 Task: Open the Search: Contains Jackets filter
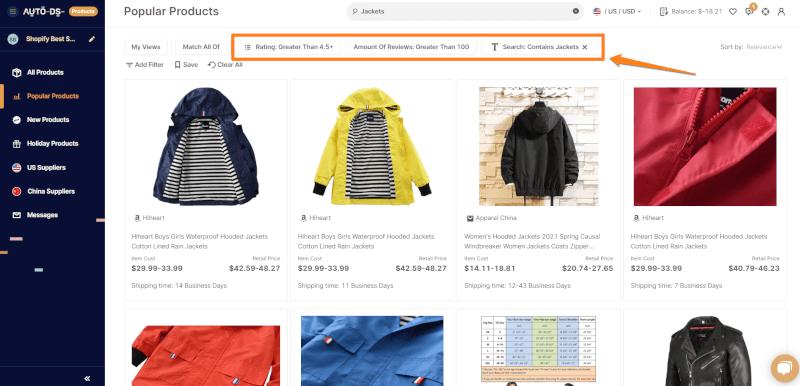click(540, 47)
